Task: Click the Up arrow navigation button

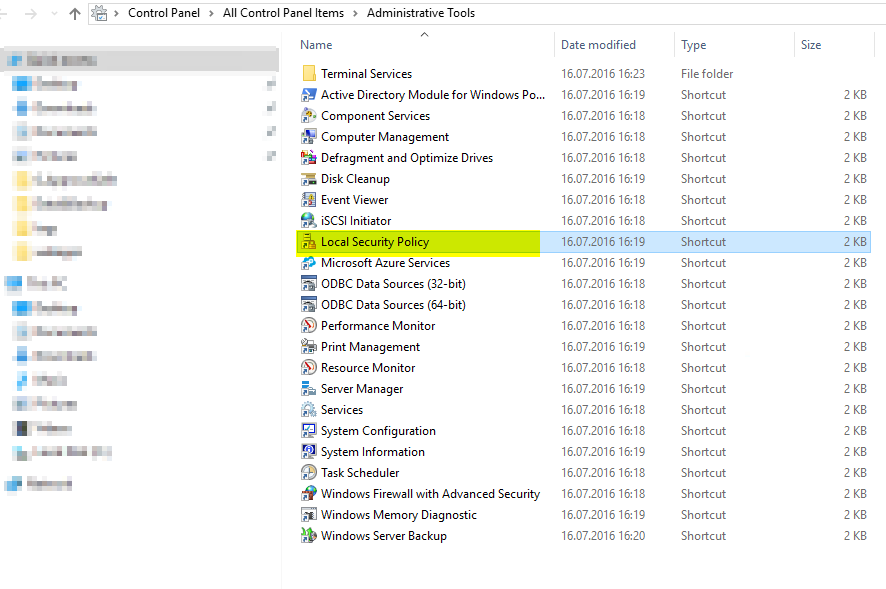Action: [x=75, y=14]
